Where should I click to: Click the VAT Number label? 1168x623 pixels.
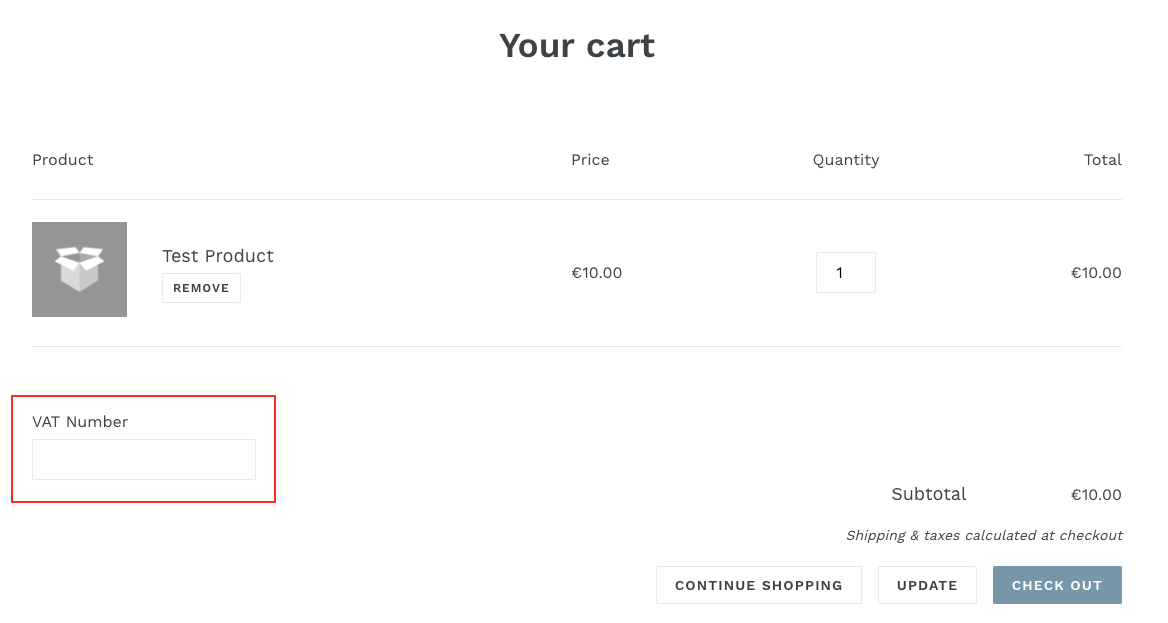click(80, 422)
